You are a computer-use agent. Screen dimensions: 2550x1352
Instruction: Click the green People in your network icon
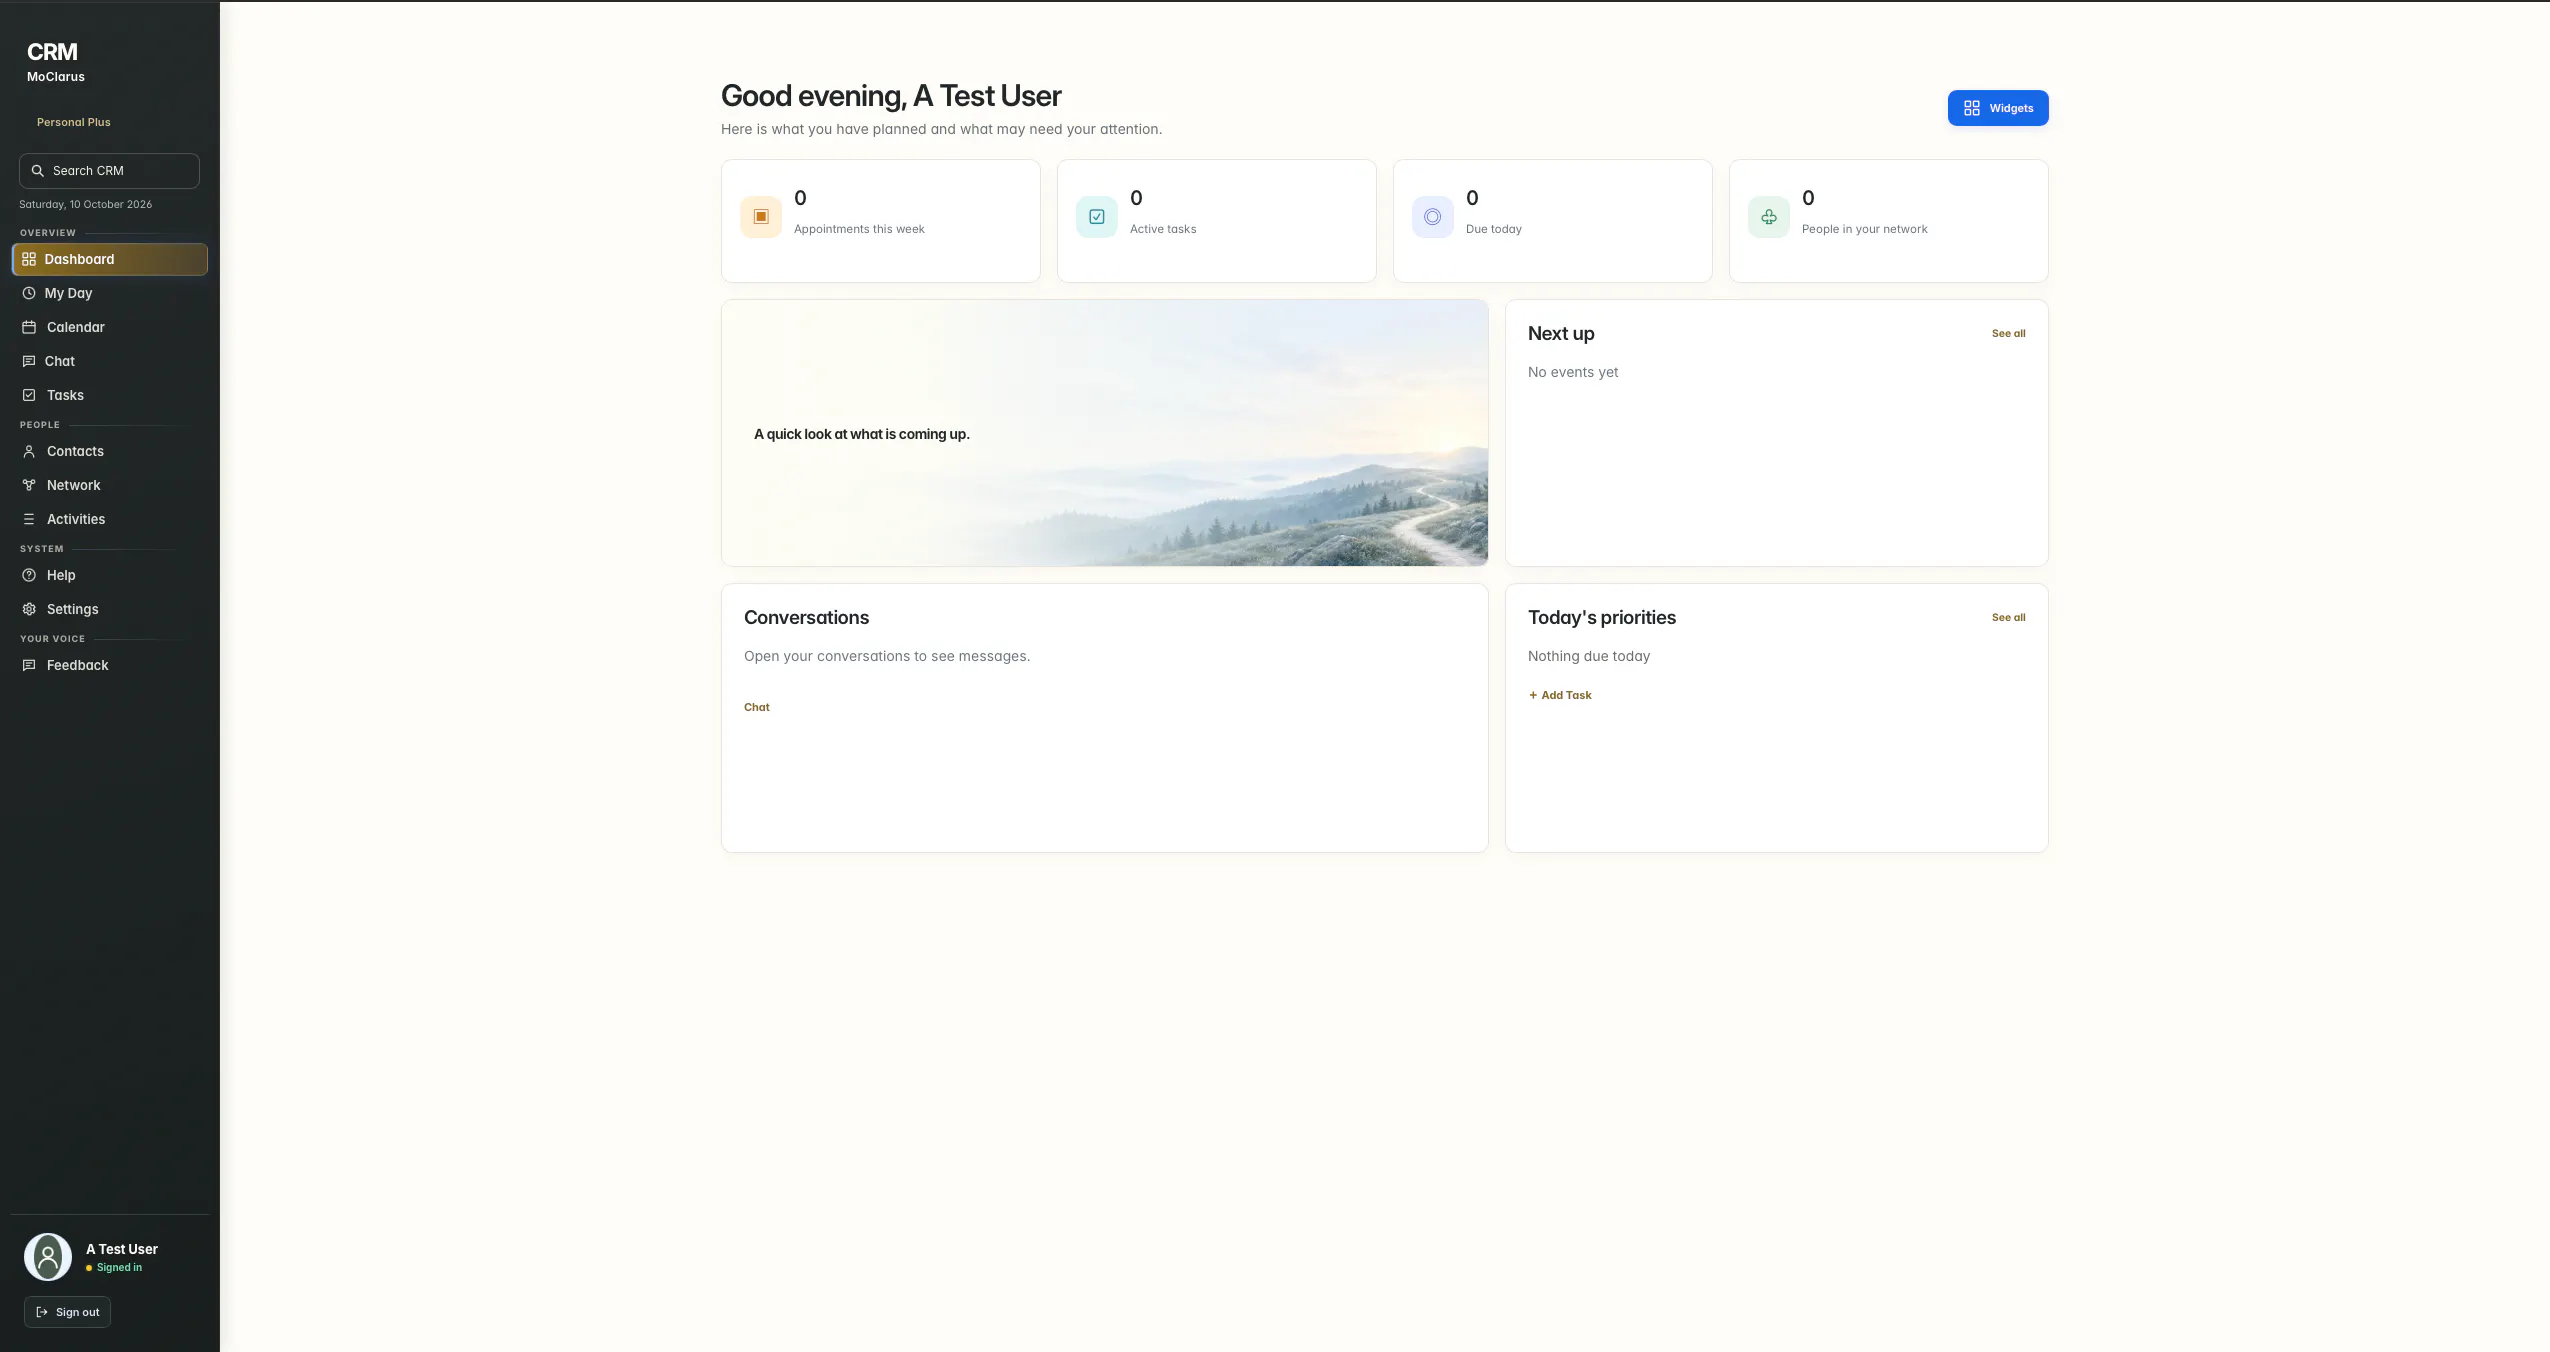[x=1769, y=217]
